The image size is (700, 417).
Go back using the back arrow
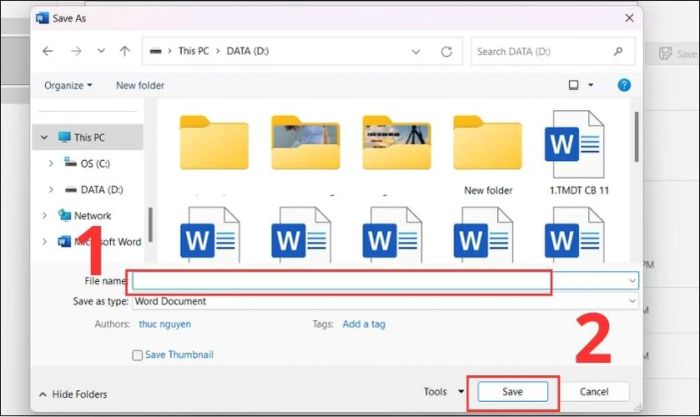48,51
